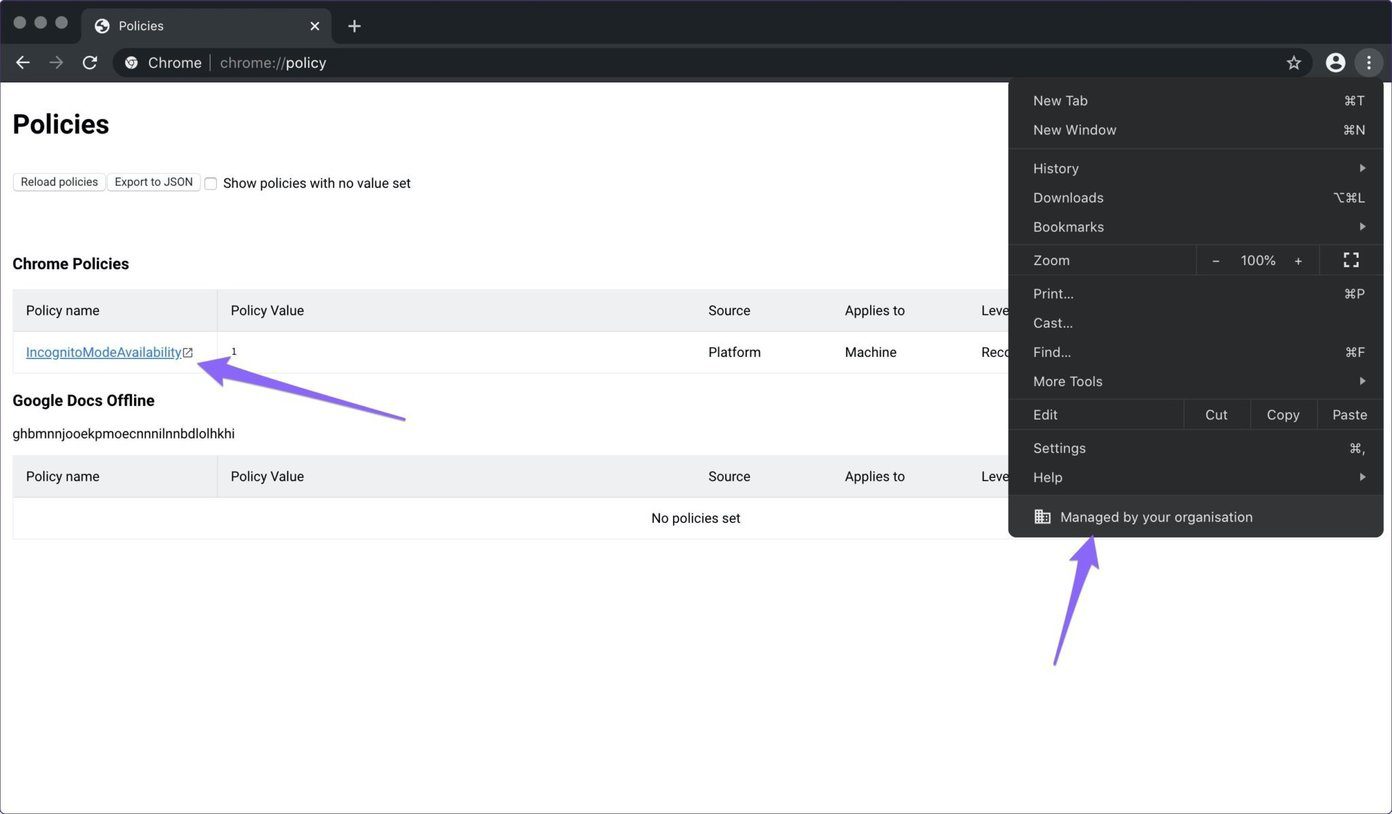Screen dimensions: 1392x814
Task: Enter fullscreen via zoom row icon
Action: tap(1351, 260)
